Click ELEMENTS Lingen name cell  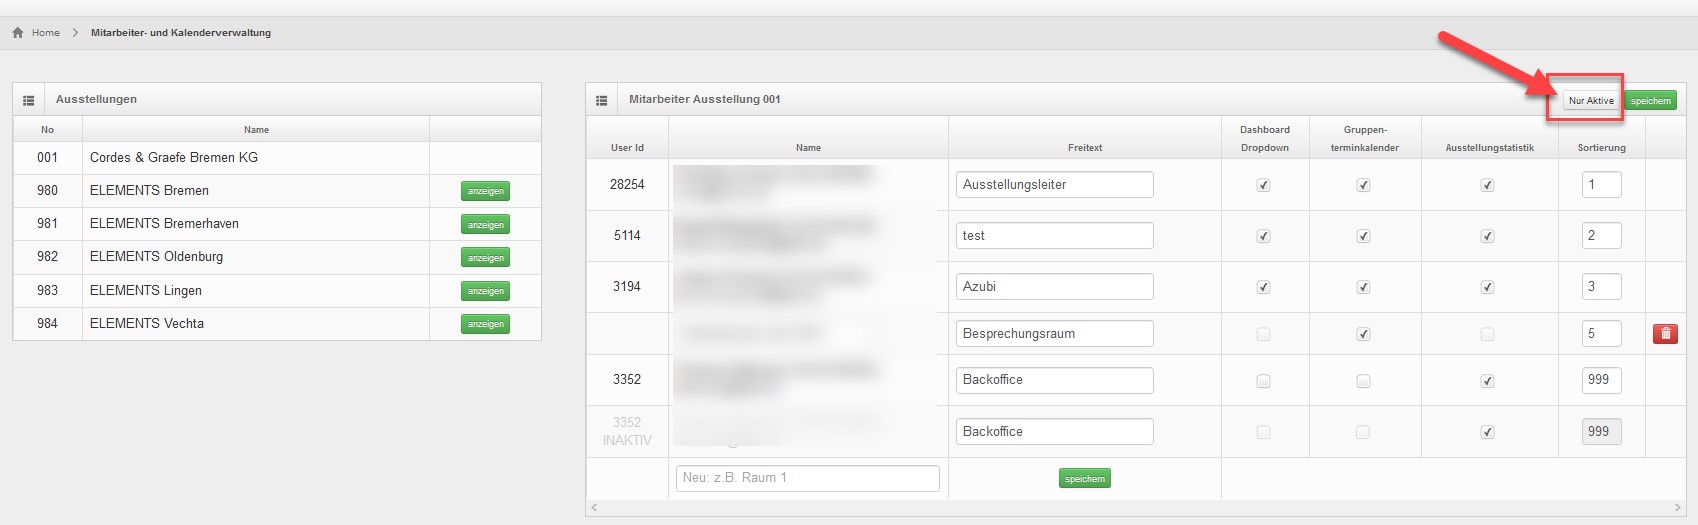point(256,291)
